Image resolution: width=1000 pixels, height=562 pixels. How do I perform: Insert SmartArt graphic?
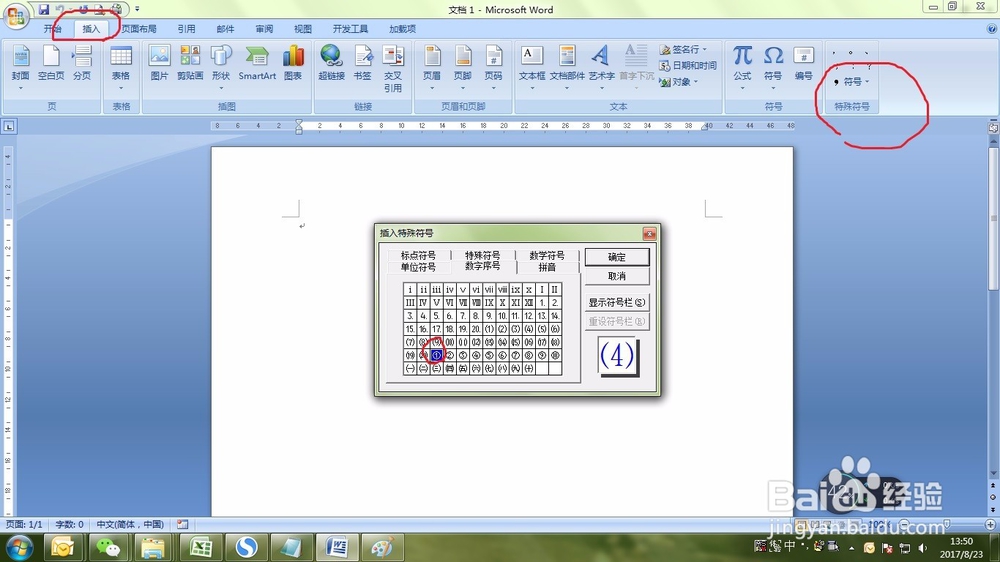(257, 63)
